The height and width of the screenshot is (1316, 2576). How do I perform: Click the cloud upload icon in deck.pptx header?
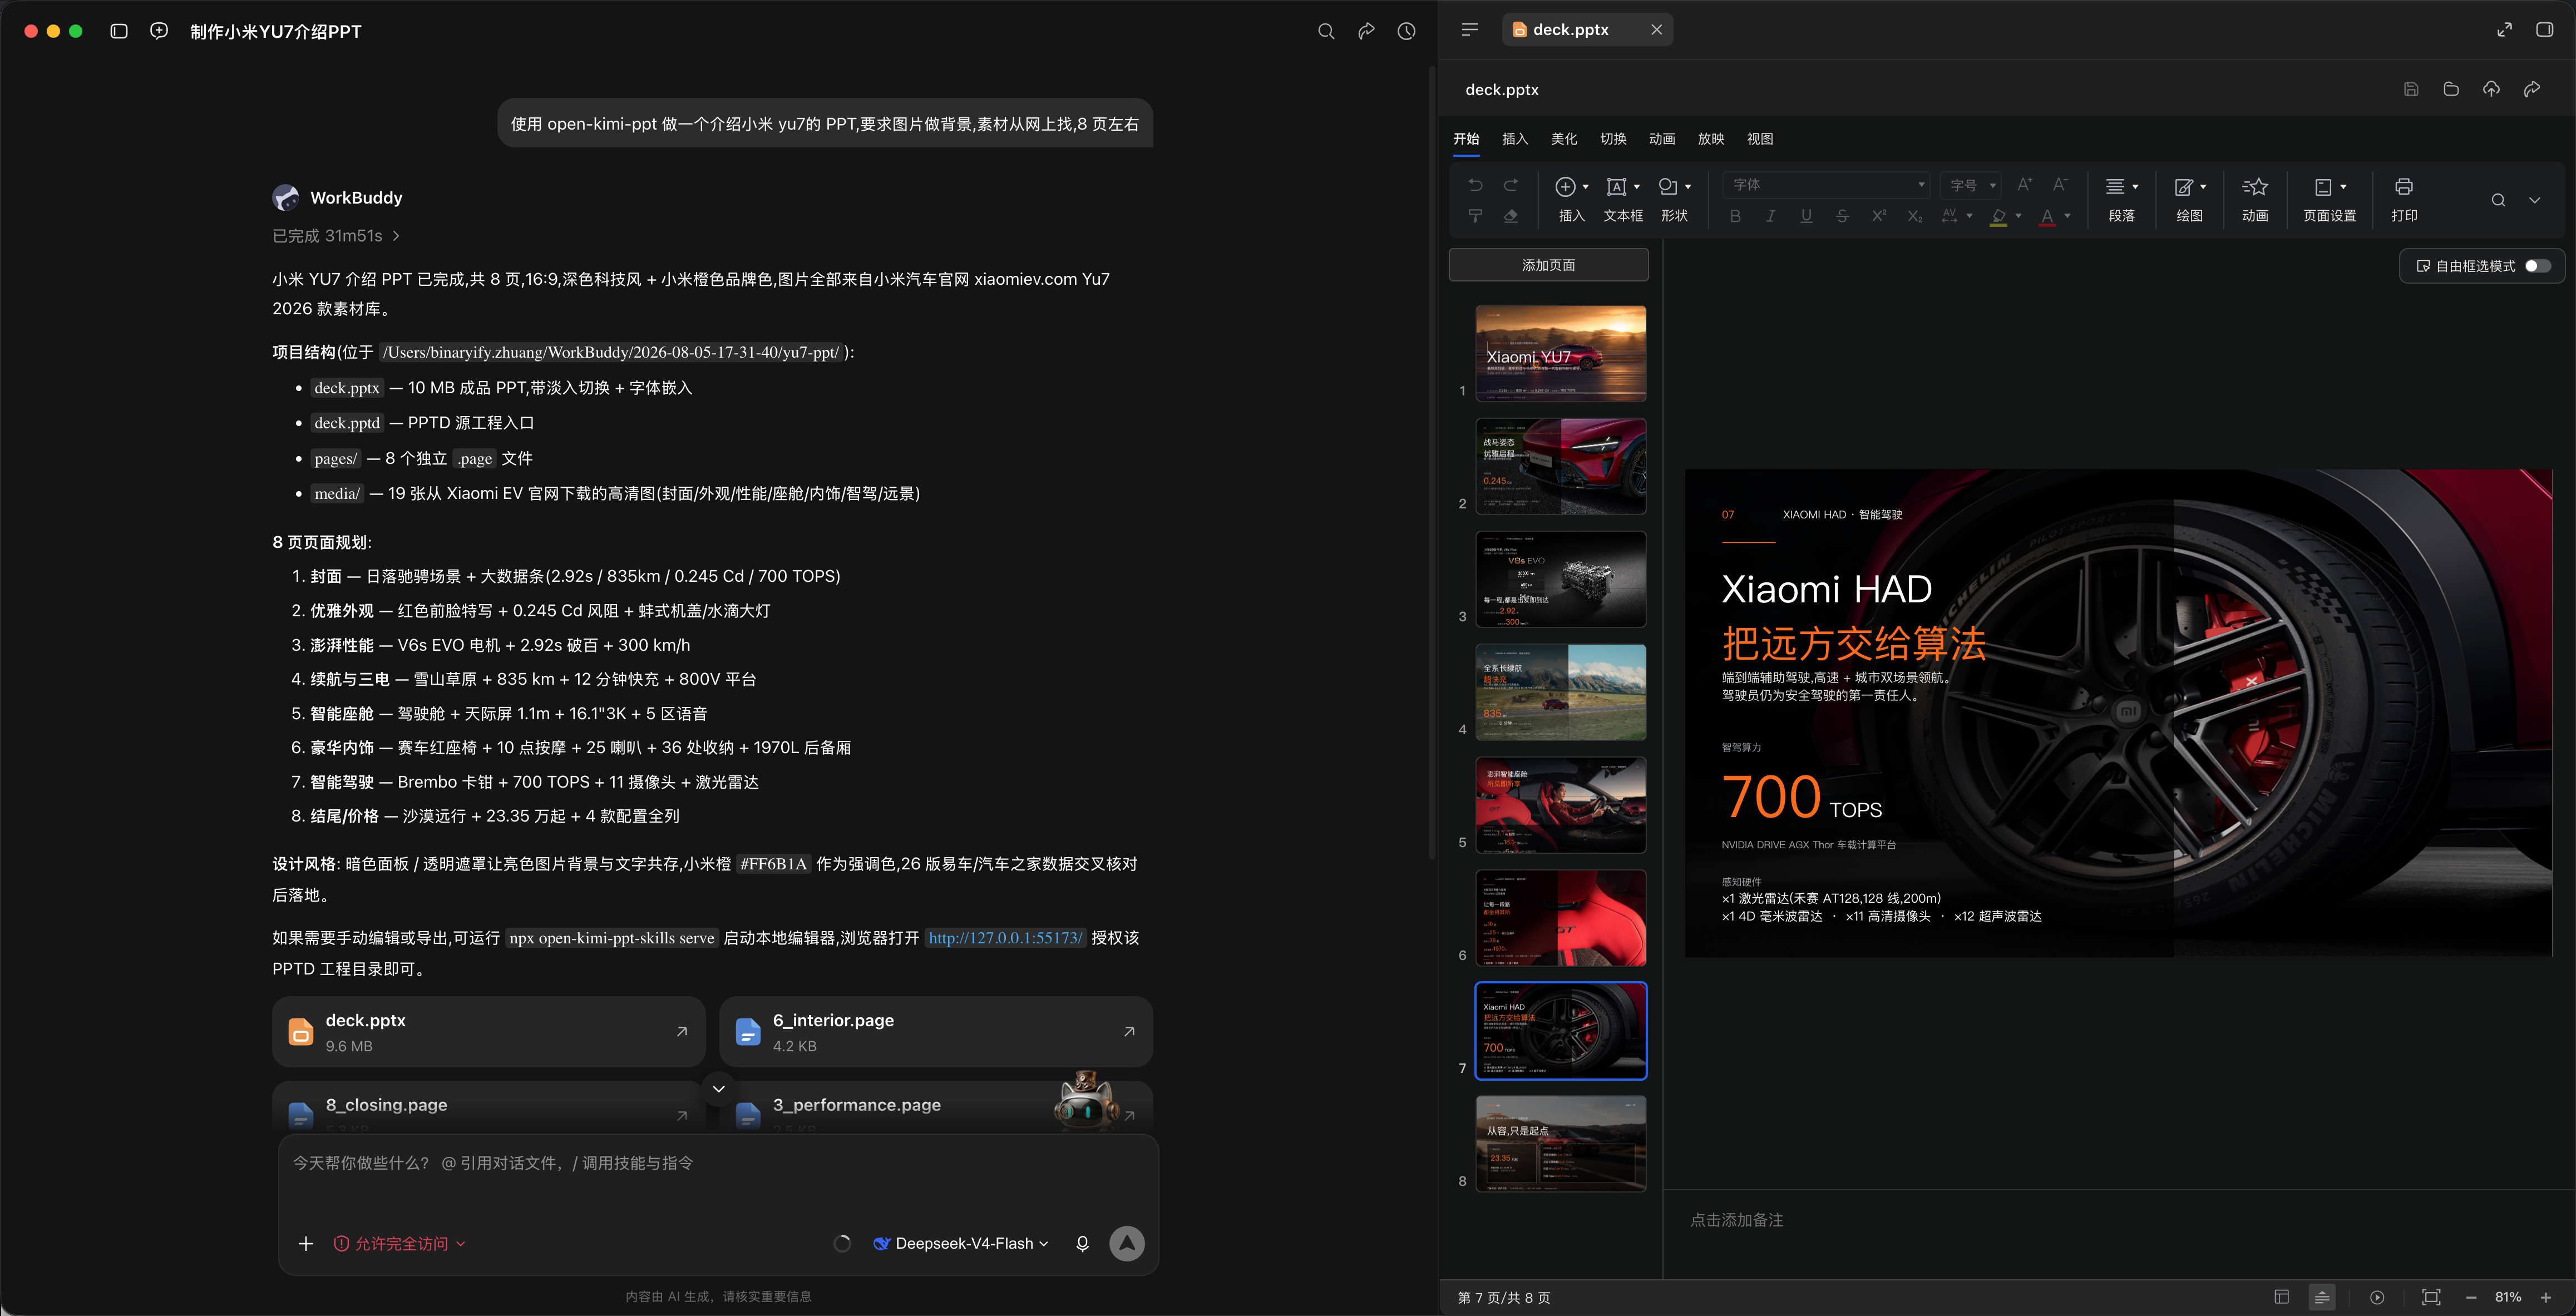click(x=2491, y=89)
